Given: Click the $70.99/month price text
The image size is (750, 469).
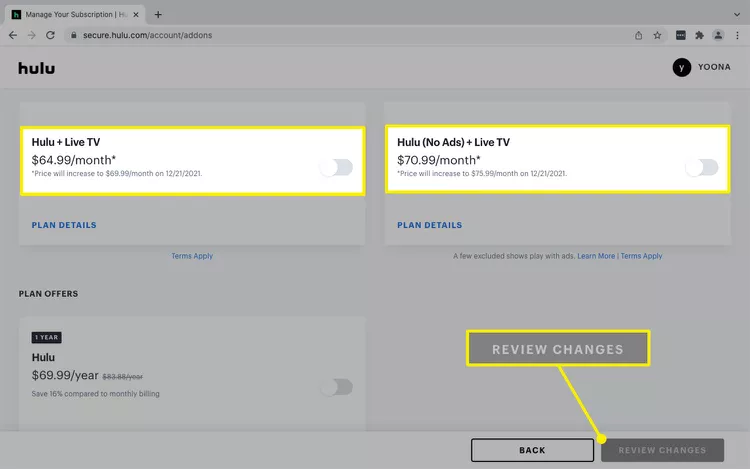Looking at the screenshot, I should click(x=439, y=160).
